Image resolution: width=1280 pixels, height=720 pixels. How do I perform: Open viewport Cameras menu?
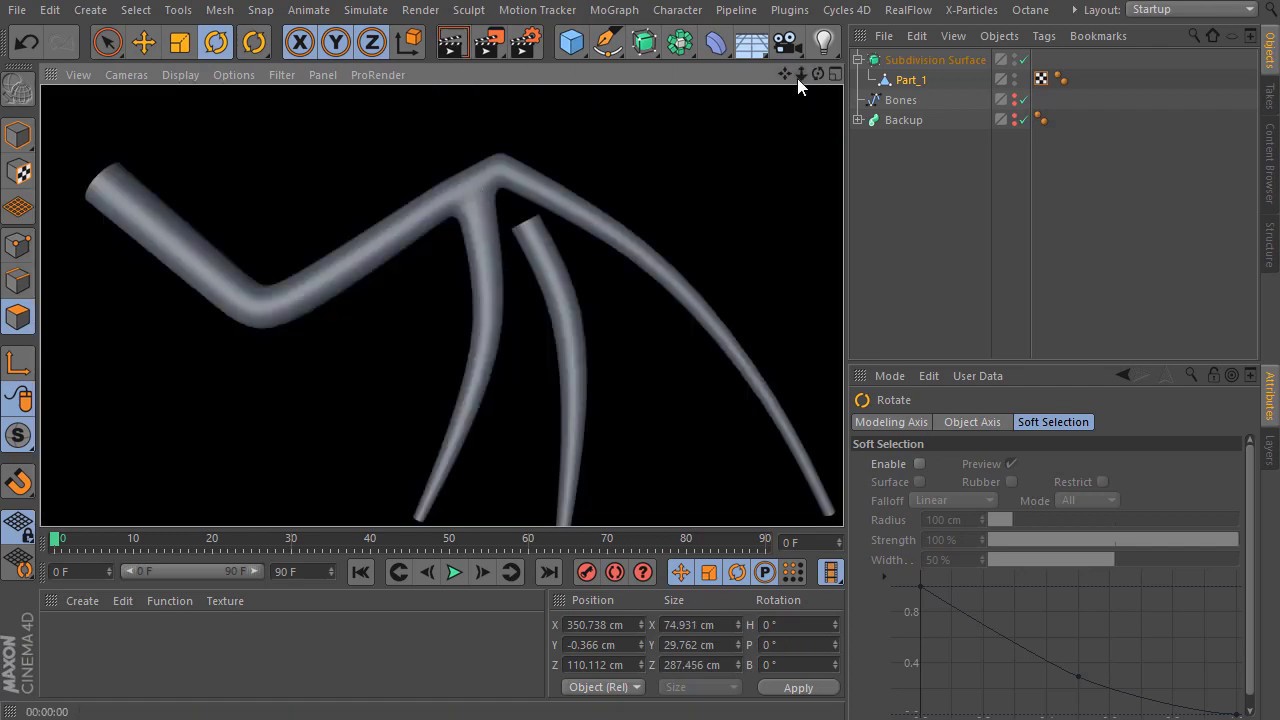click(x=126, y=75)
